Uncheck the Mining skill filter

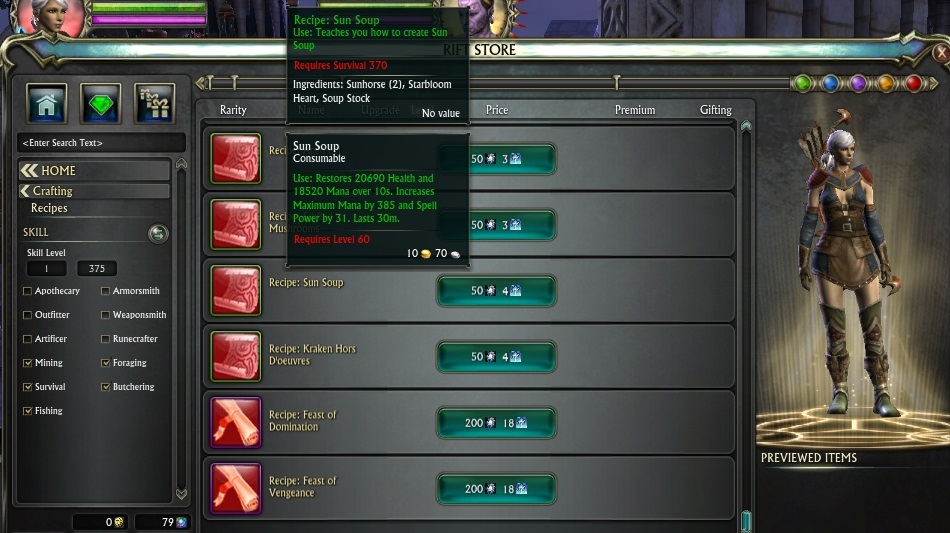pyautogui.click(x=27, y=363)
